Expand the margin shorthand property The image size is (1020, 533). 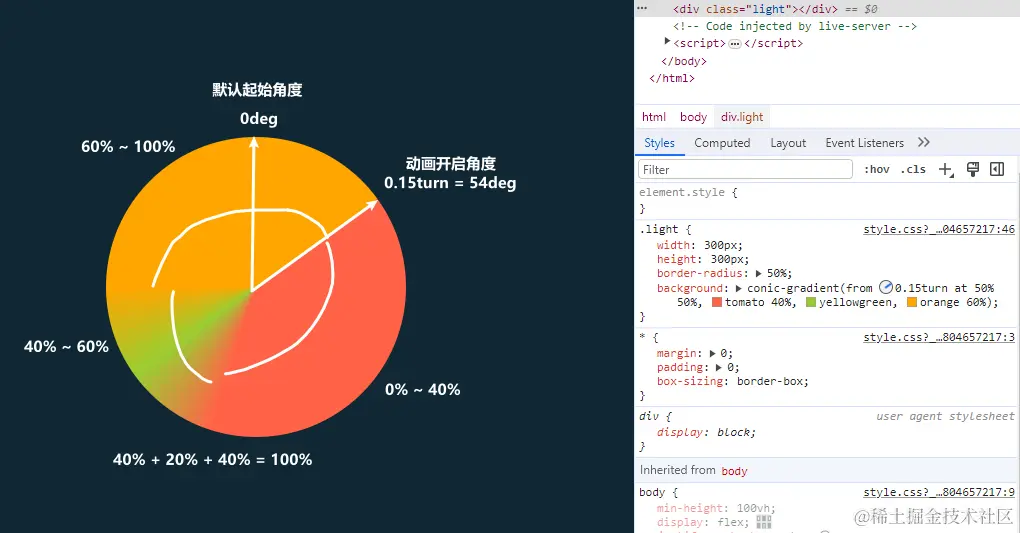(712, 353)
